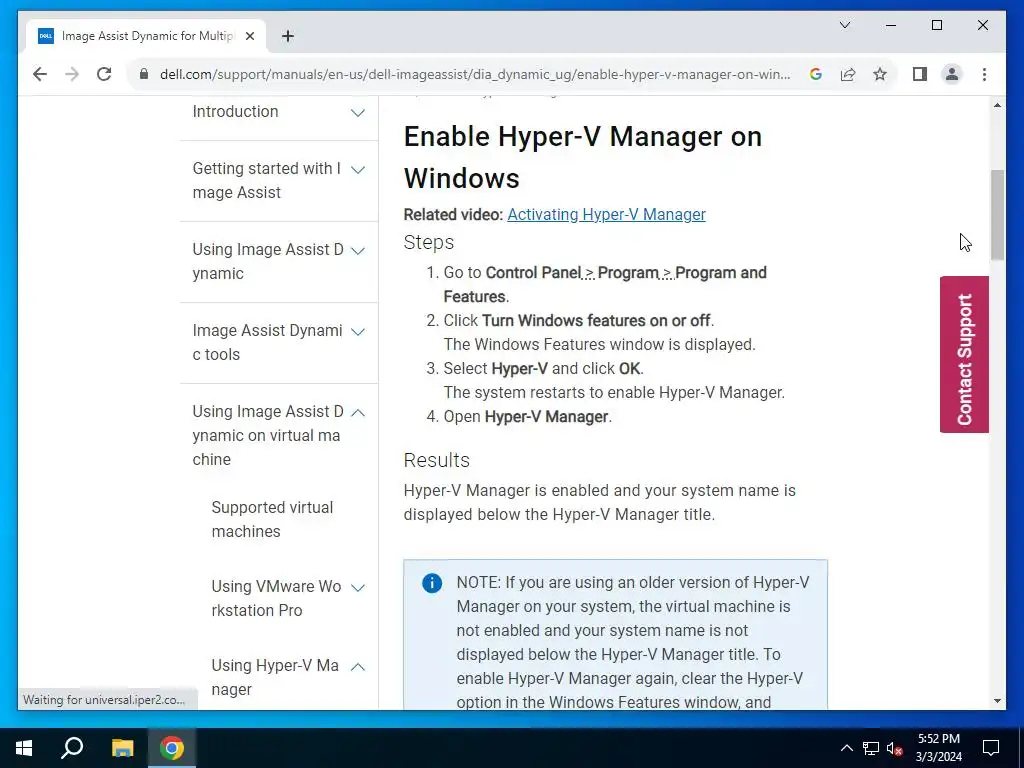Expand the Introduction section chevron

coord(358,112)
